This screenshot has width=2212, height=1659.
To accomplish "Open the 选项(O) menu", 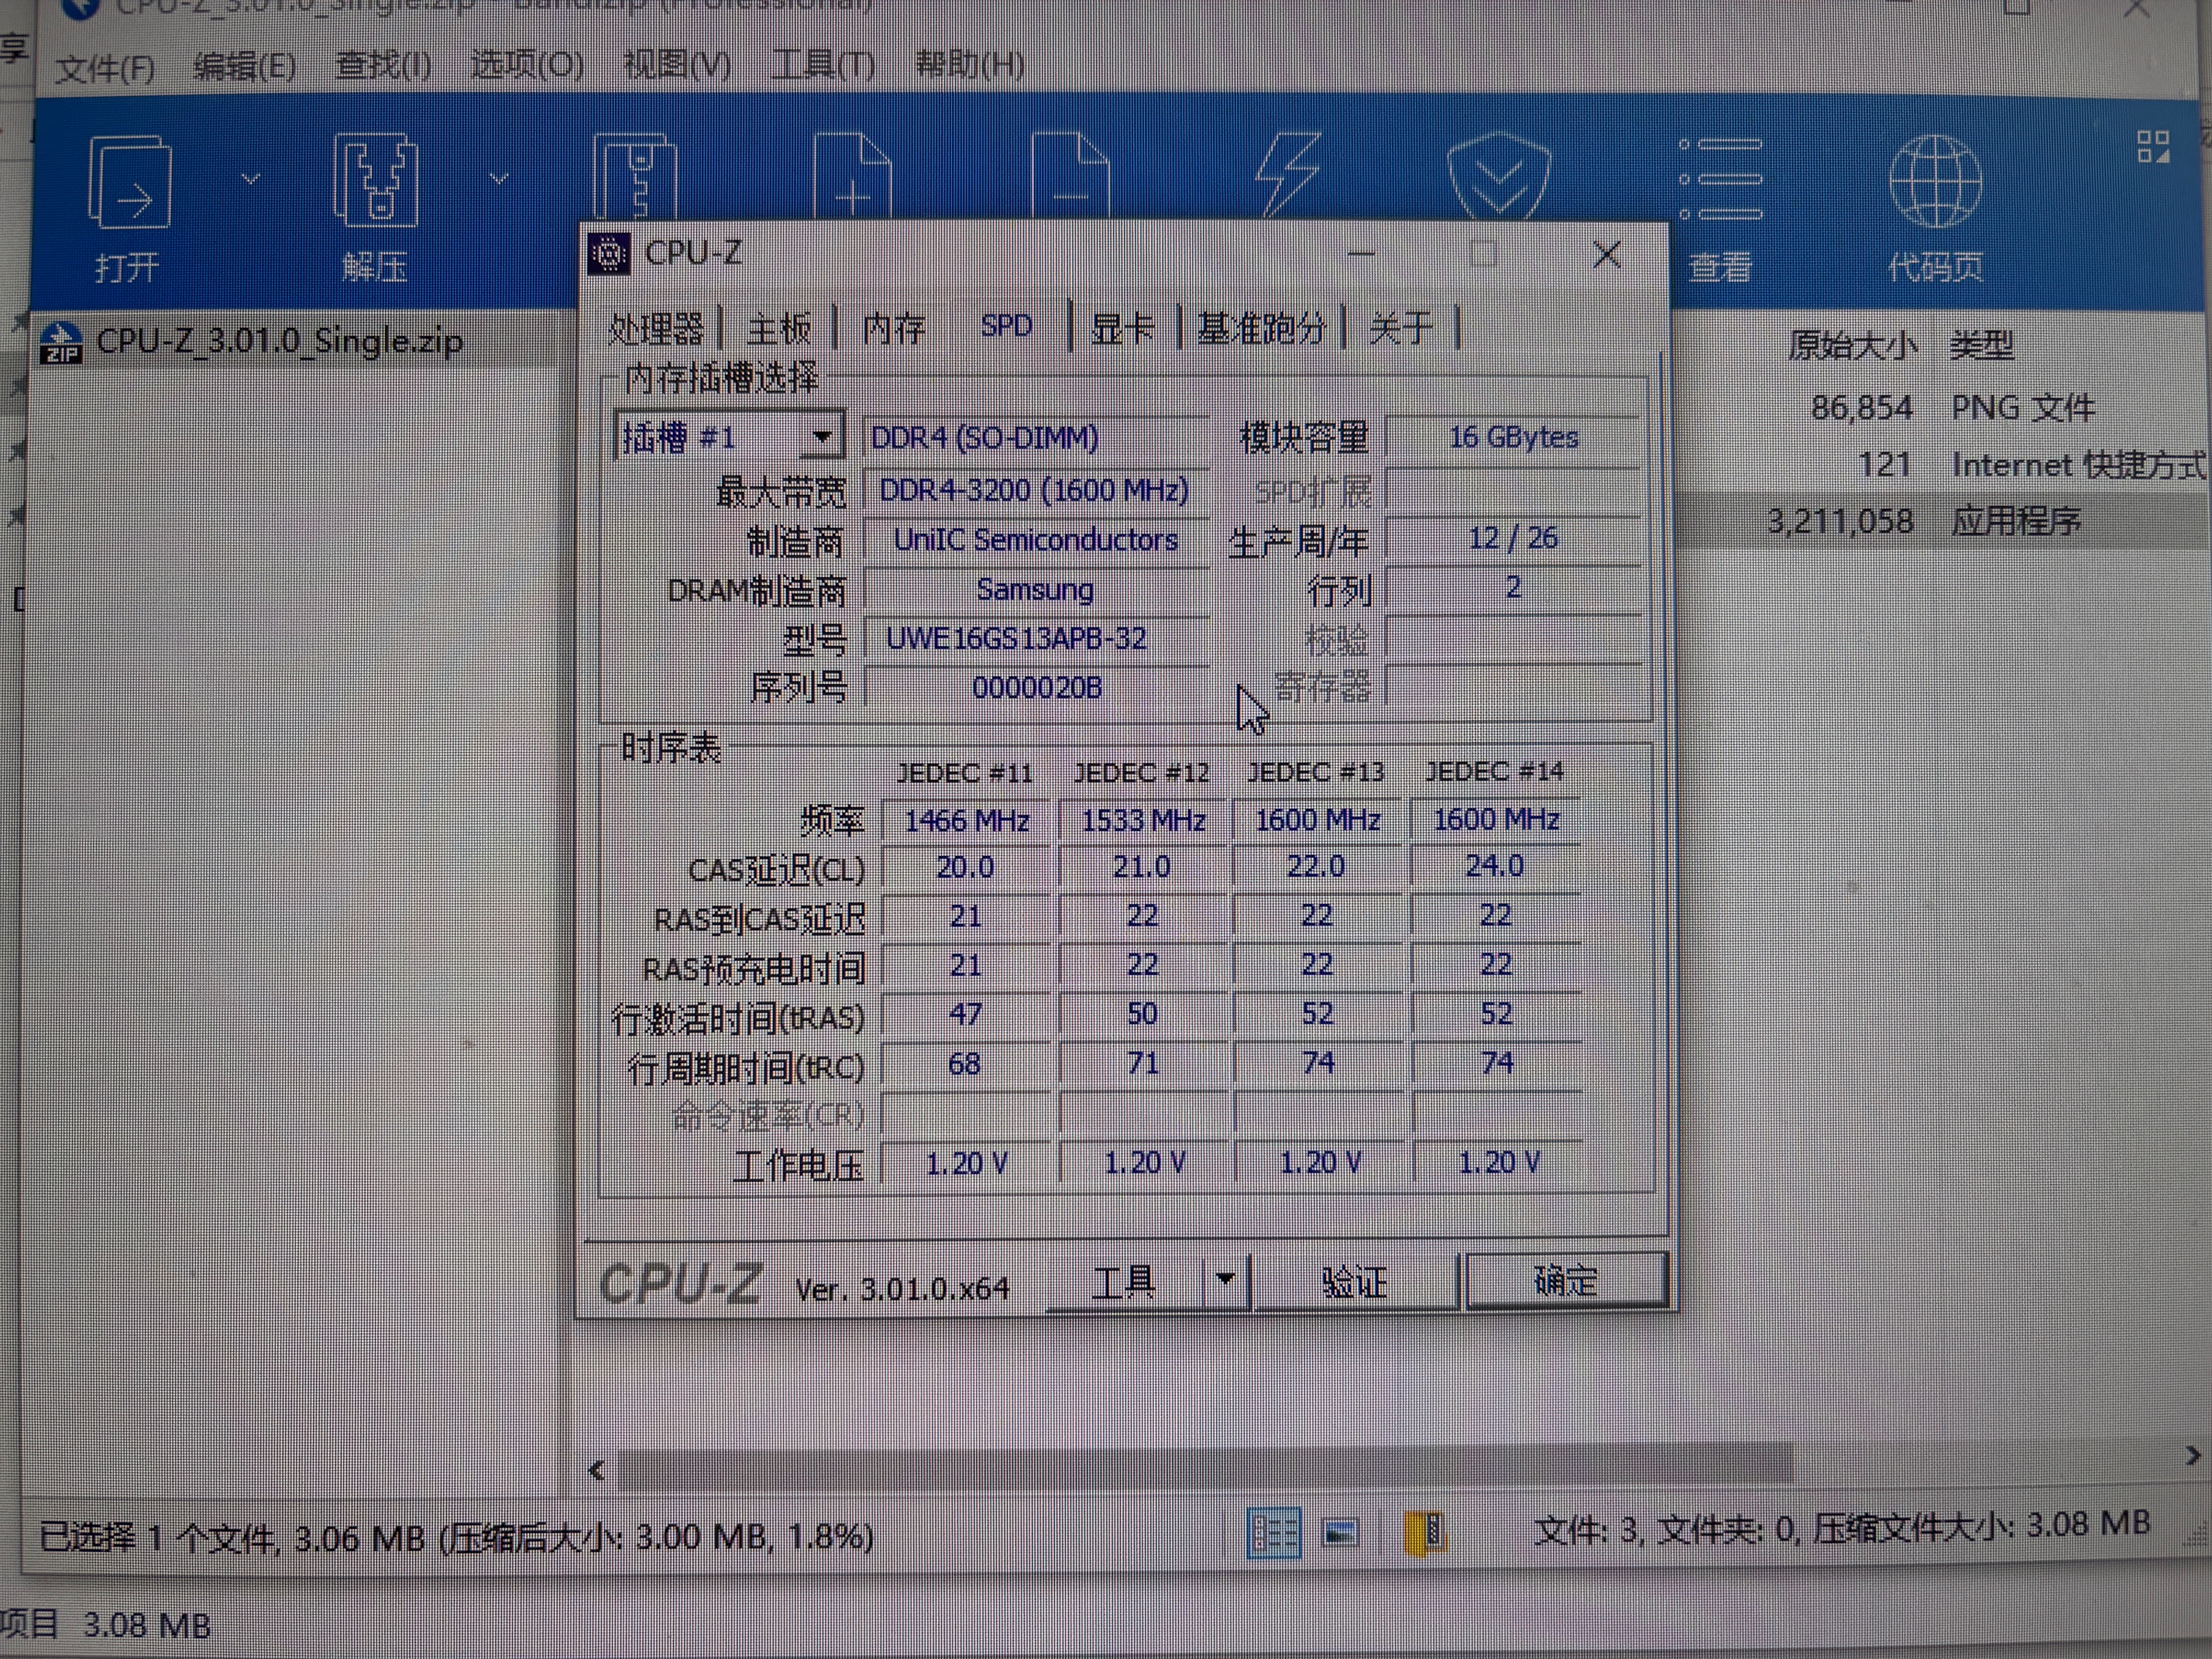I will 527,65.
